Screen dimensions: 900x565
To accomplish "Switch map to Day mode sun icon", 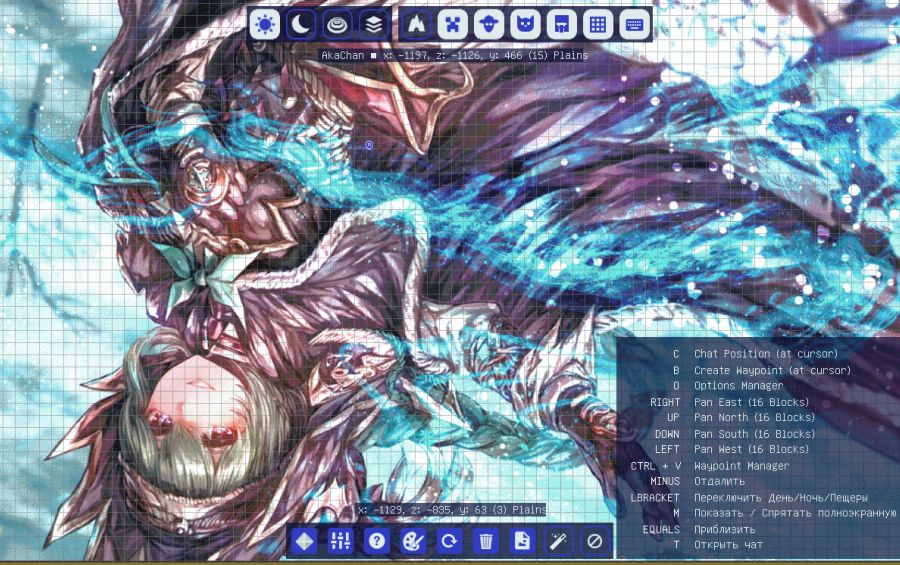I will (265, 24).
